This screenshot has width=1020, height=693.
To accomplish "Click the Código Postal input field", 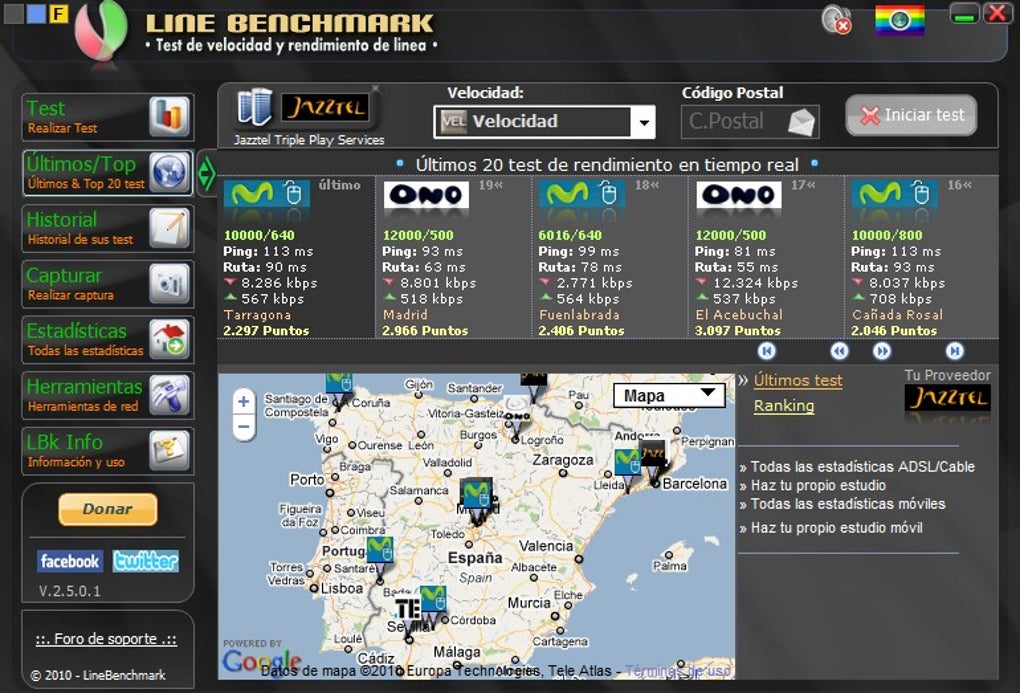I will [750, 122].
